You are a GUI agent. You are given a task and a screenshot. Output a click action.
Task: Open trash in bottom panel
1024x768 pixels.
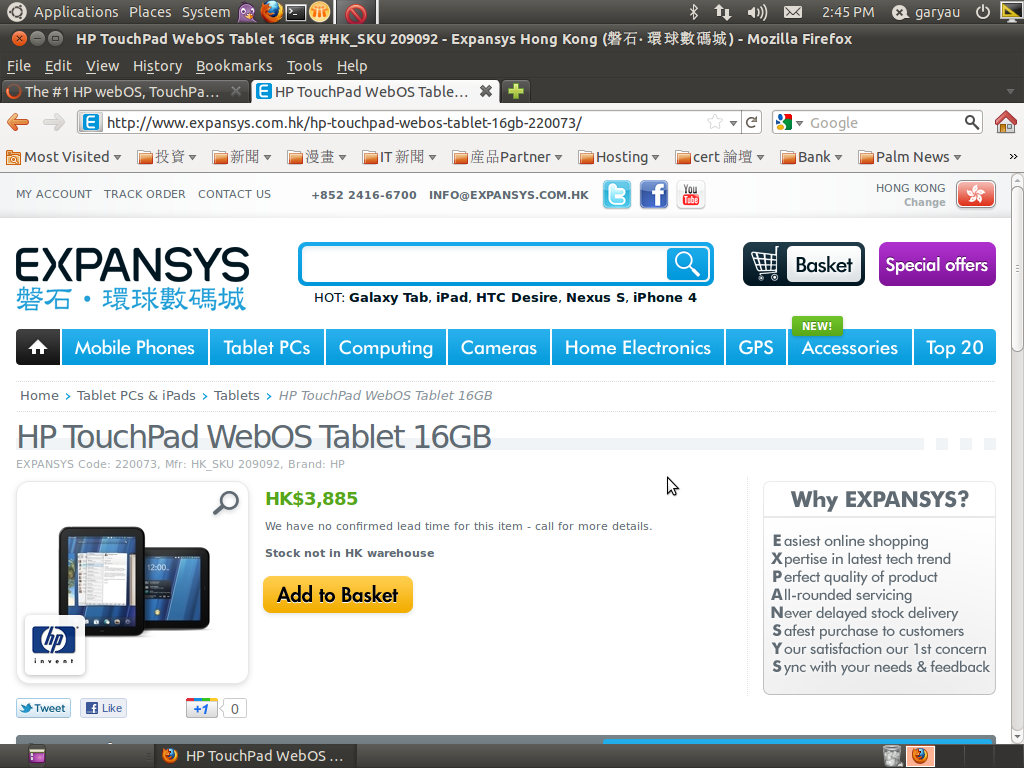click(x=891, y=756)
